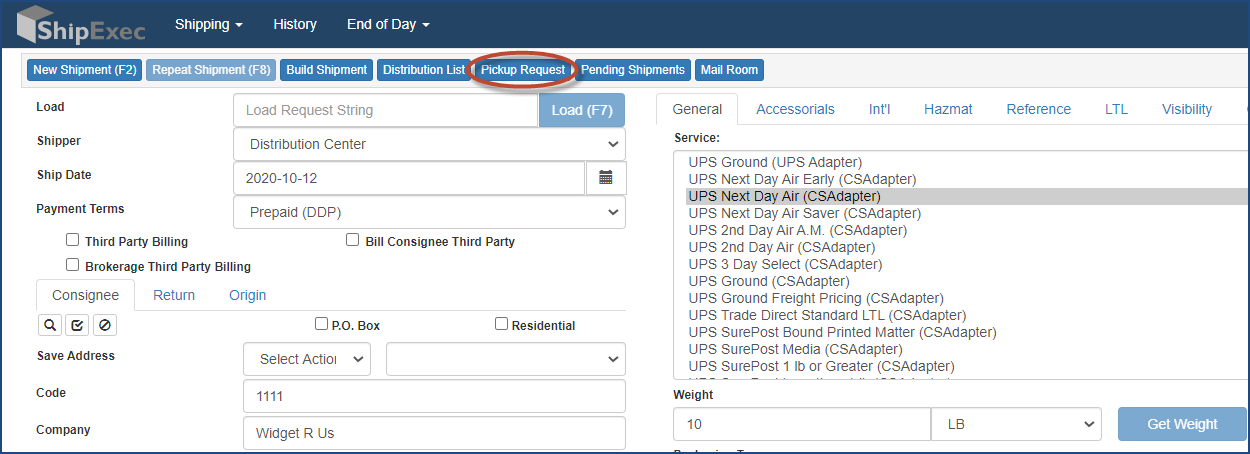
Task: Click the validate address checkmark icon
Action: pos(76,325)
